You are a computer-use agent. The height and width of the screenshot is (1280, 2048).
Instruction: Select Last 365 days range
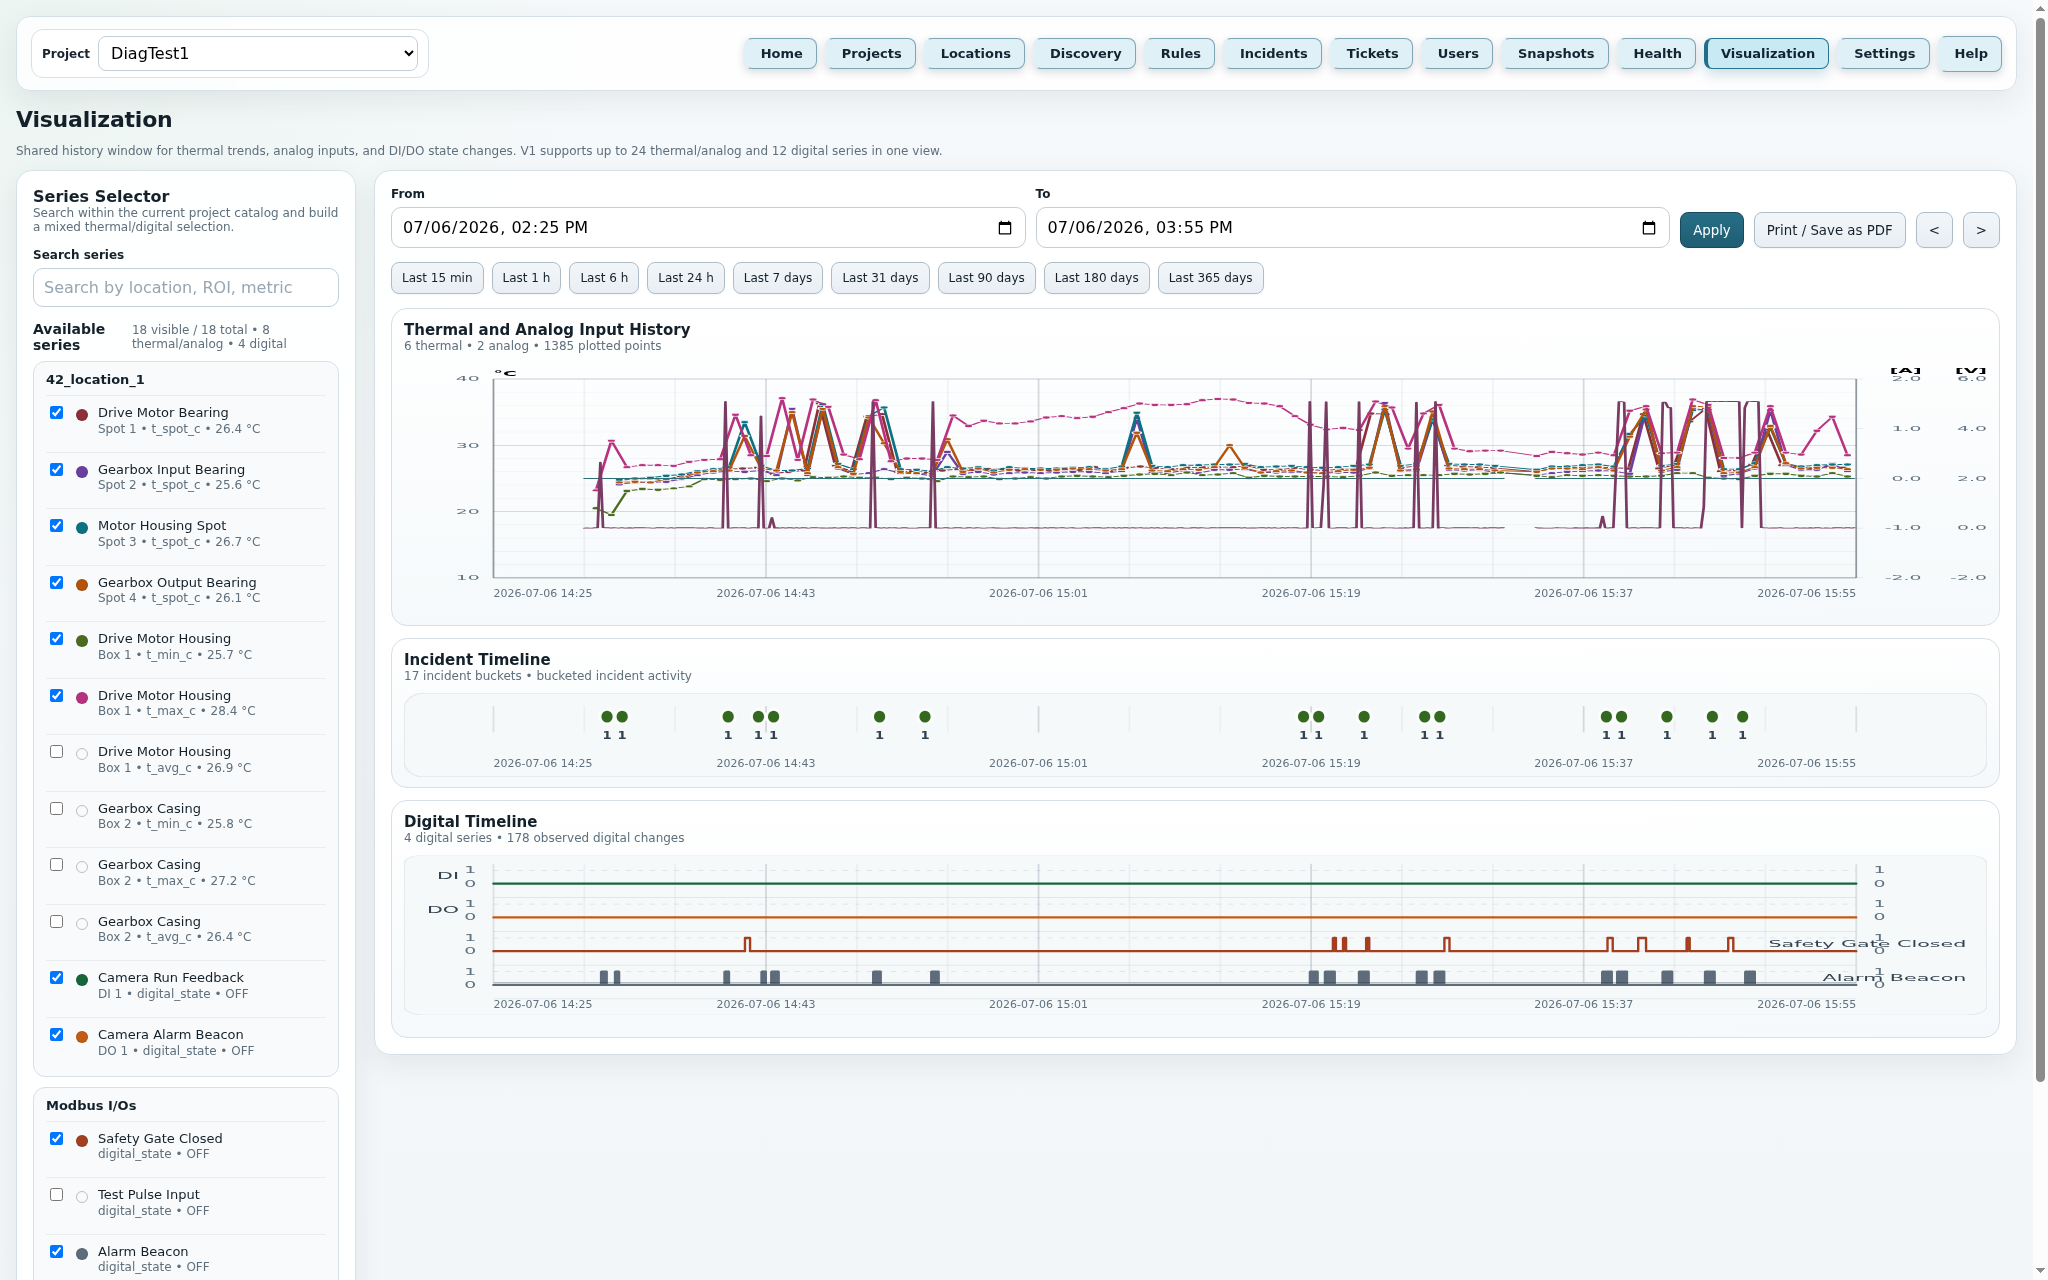coord(1210,278)
